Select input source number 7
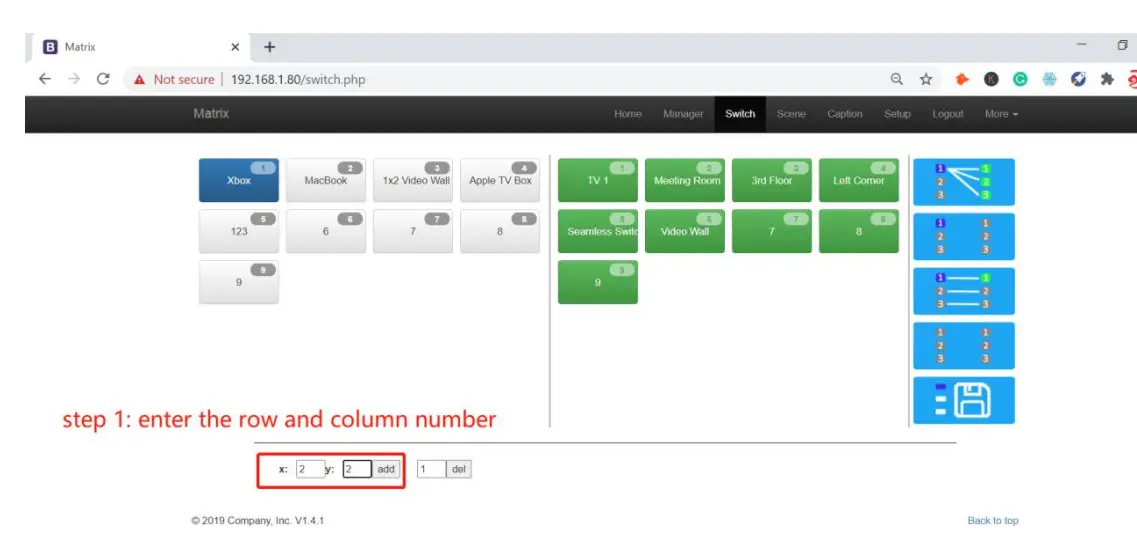1137x551 pixels. click(413, 231)
